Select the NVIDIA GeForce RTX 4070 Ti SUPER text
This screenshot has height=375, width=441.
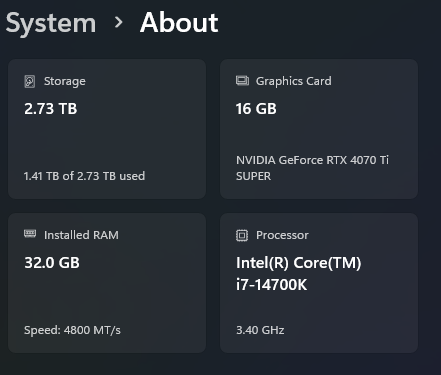(x=312, y=168)
